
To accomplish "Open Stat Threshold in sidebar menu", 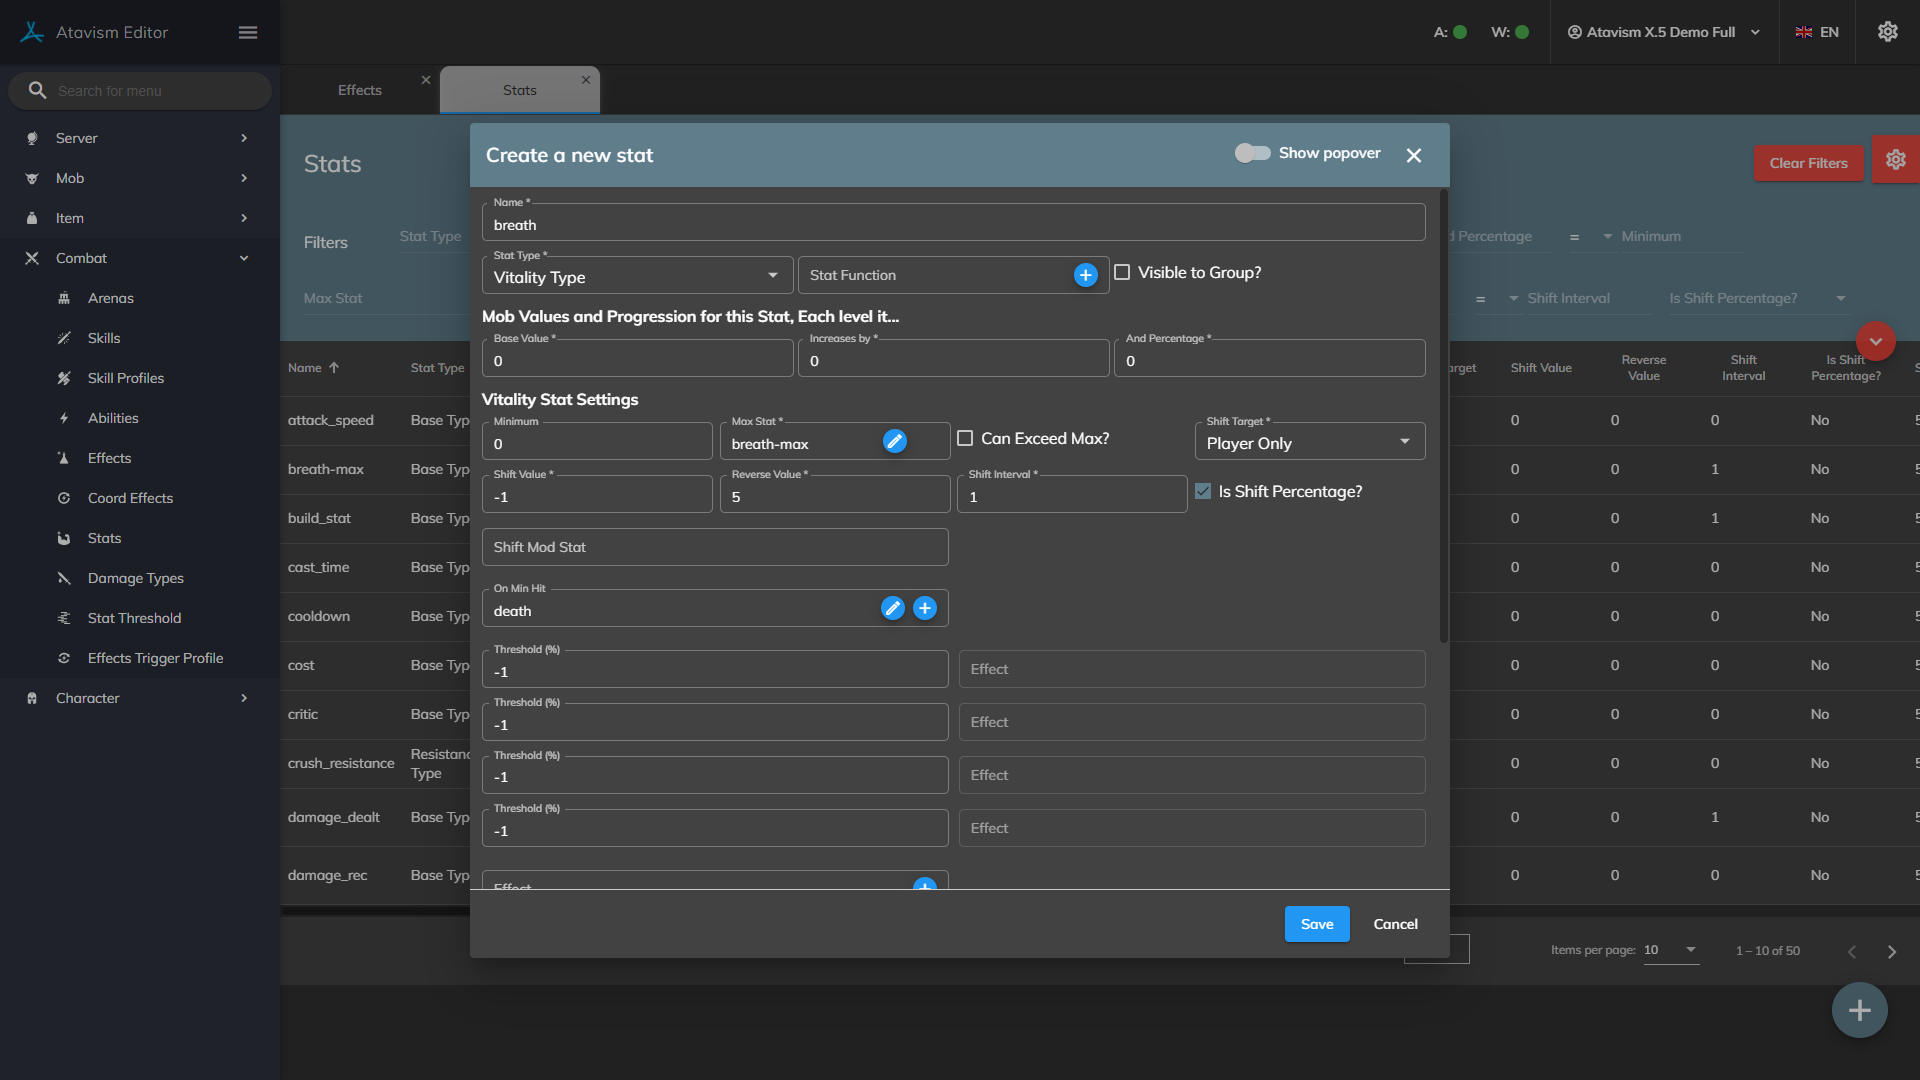I will [x=134, y=618].
